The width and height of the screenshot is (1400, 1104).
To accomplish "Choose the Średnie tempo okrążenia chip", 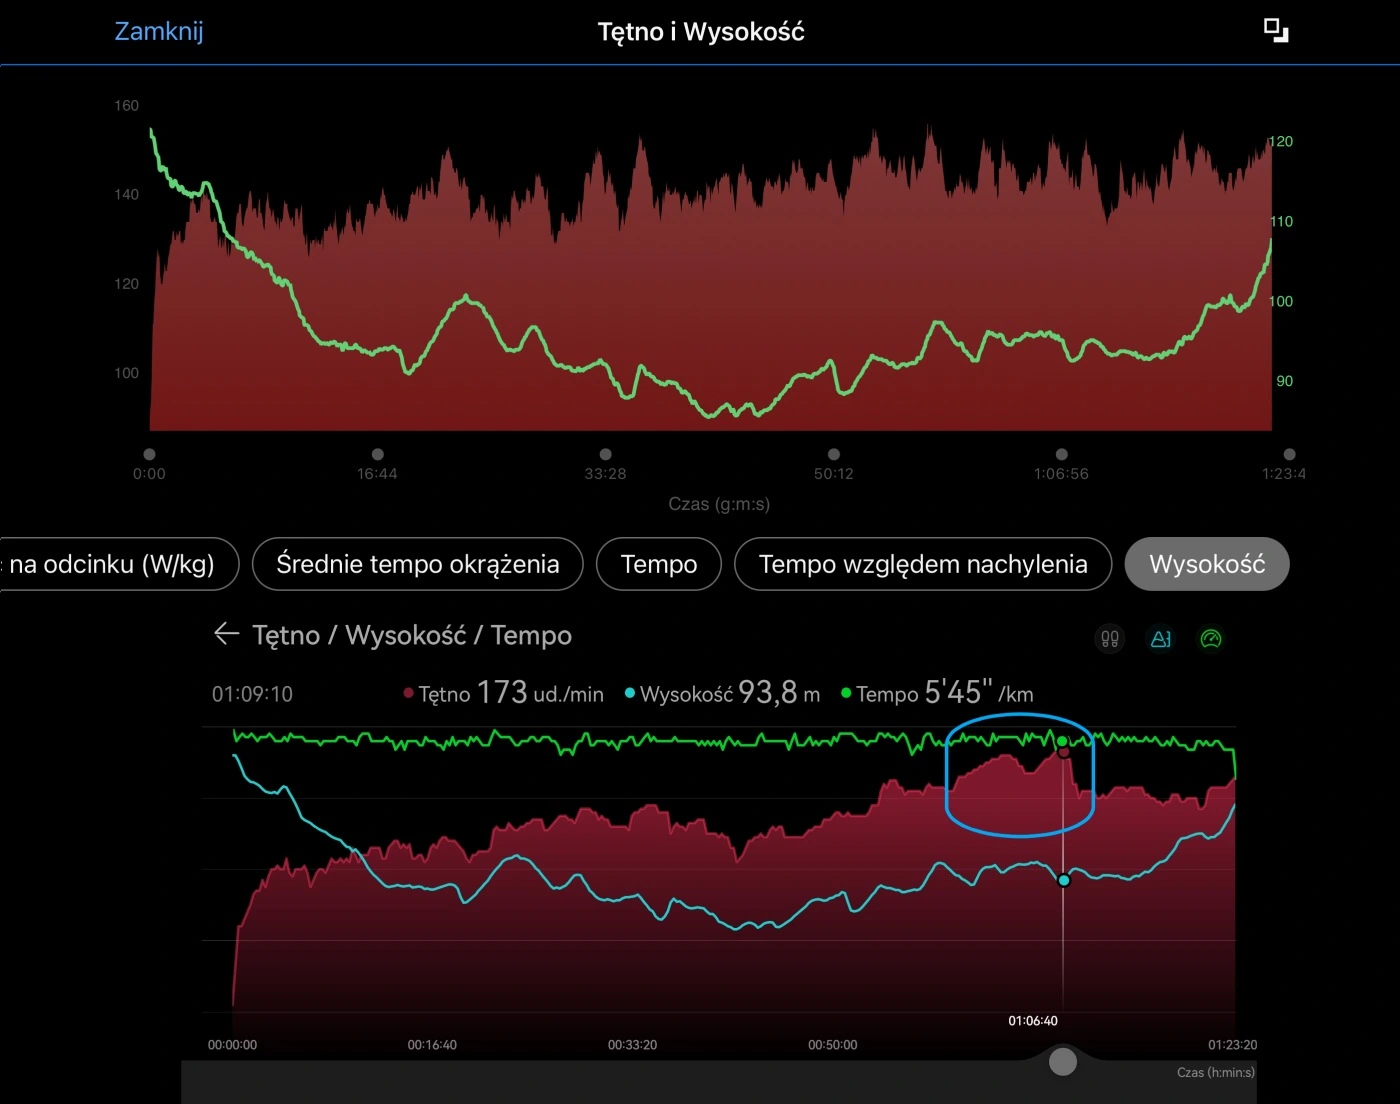I will coord(417,564).
